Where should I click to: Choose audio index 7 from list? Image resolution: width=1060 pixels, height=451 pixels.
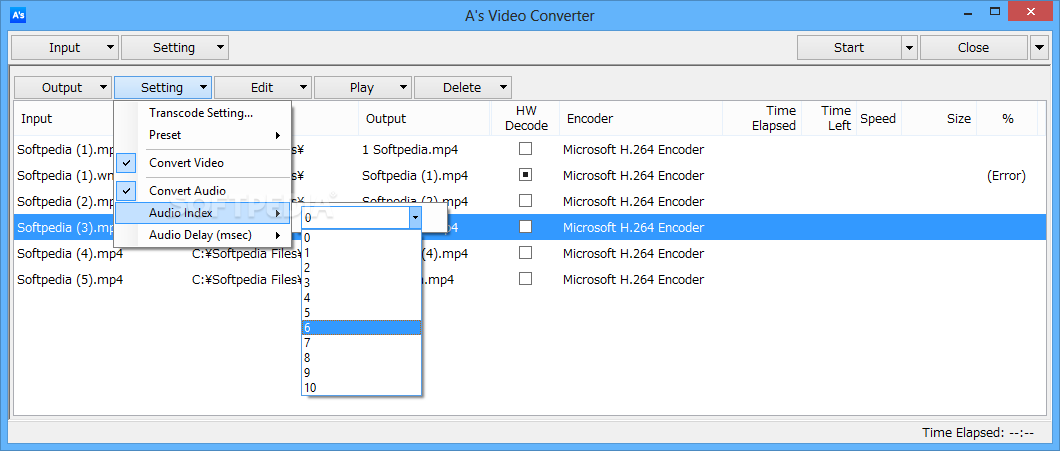click(362, 342)
